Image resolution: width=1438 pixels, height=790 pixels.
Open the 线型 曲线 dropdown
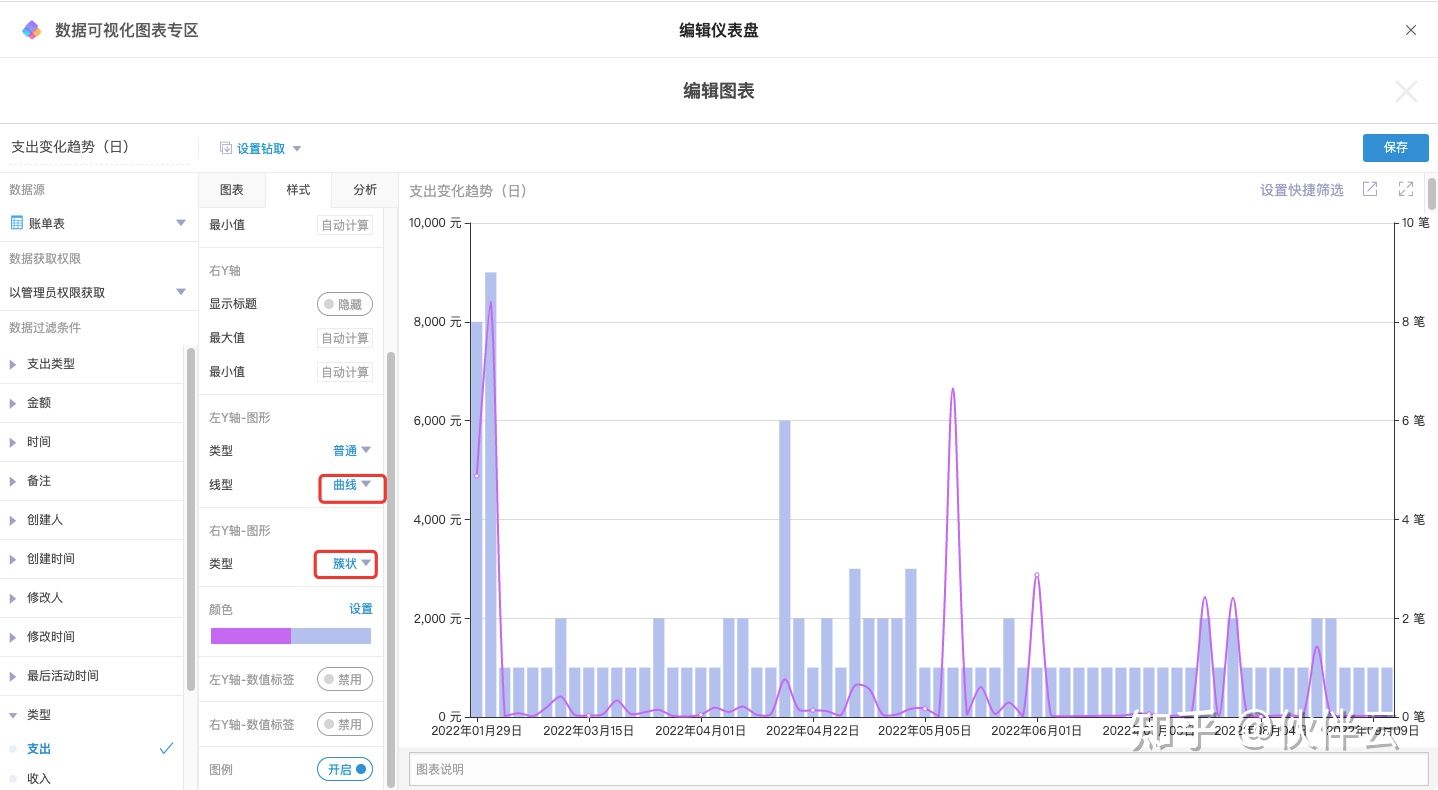352,485
